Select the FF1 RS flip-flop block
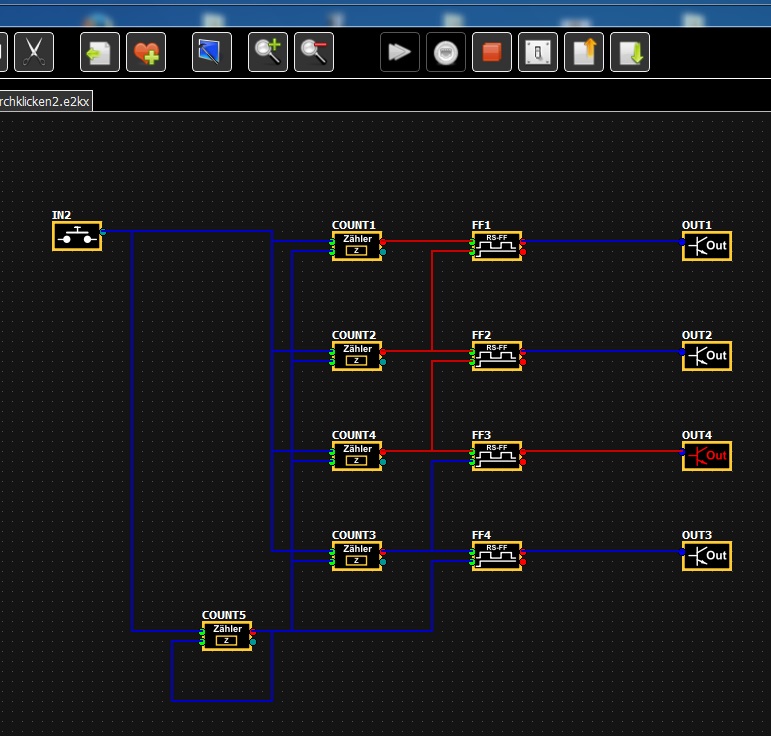 pyautogui.click(x=497, y=246)
